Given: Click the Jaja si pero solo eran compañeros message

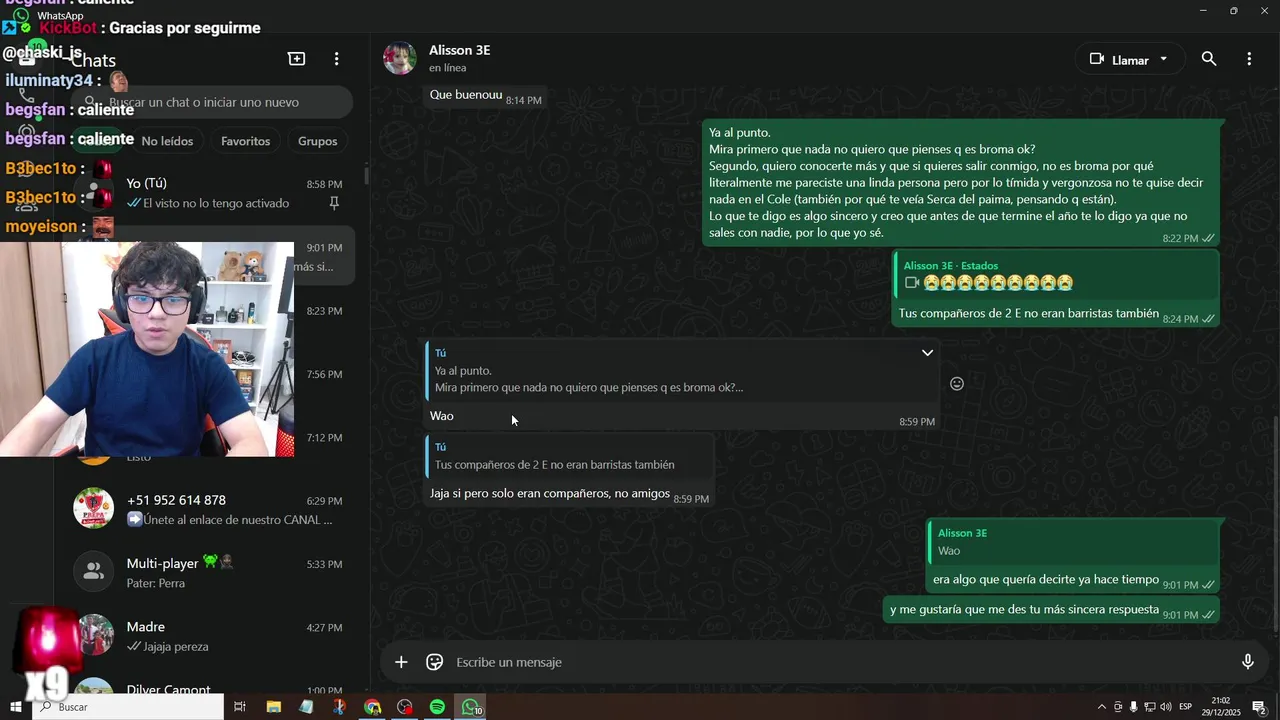Looking at the screenshot, I should pyautogui.click(x=550, y=493).
